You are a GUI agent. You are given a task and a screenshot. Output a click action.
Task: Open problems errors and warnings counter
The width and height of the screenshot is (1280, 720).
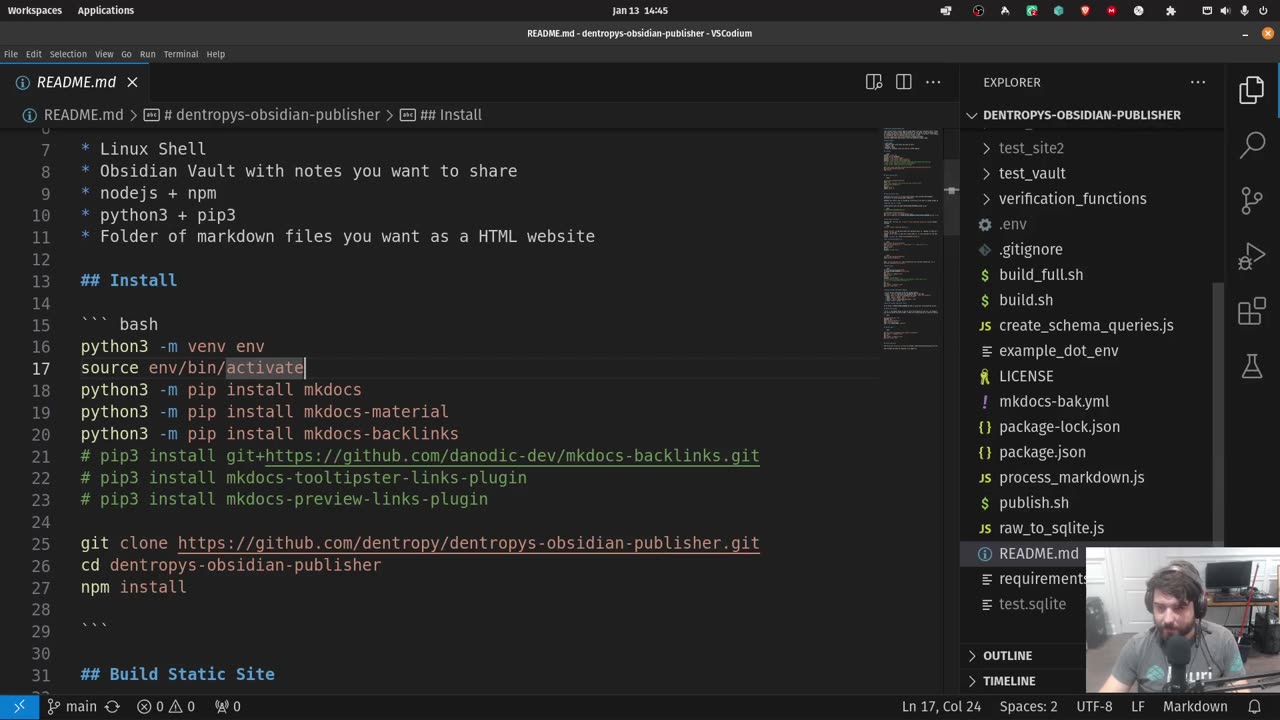click(x=166, y=706)
